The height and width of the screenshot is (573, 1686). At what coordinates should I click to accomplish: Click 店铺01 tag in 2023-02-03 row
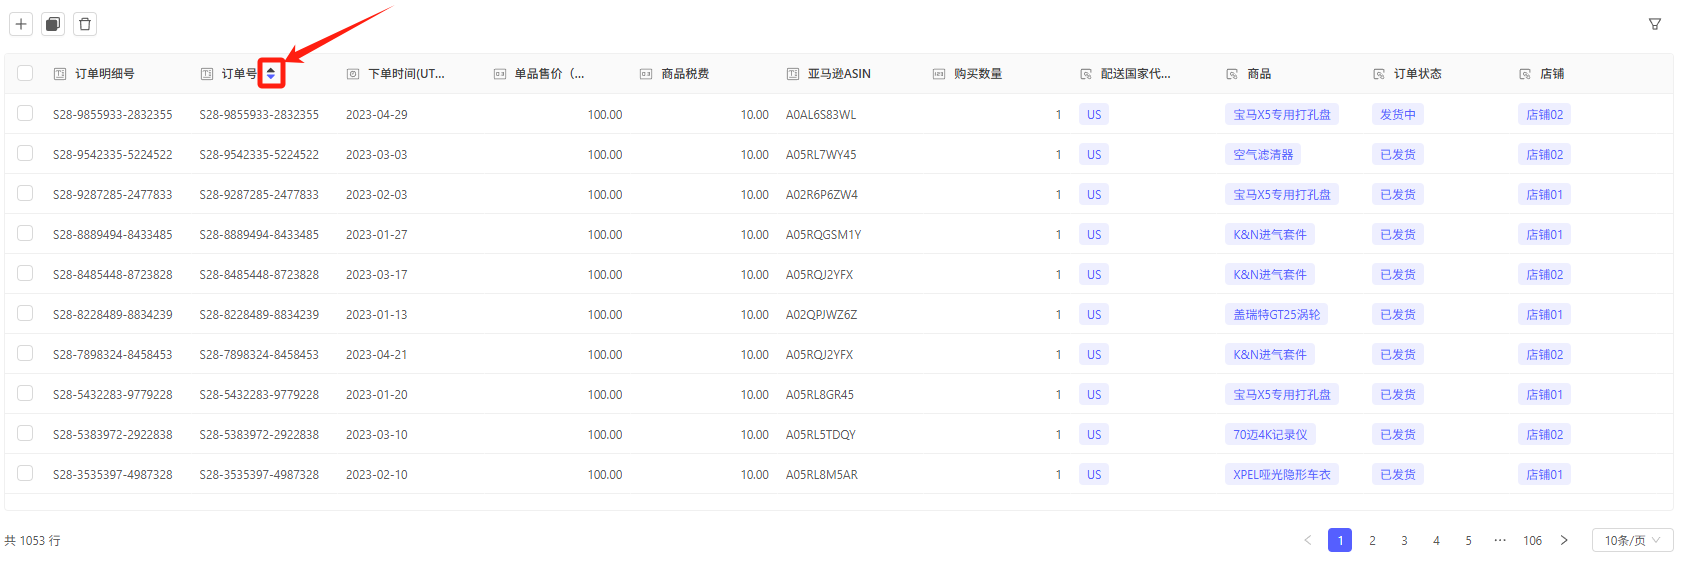coord(1544,194)
